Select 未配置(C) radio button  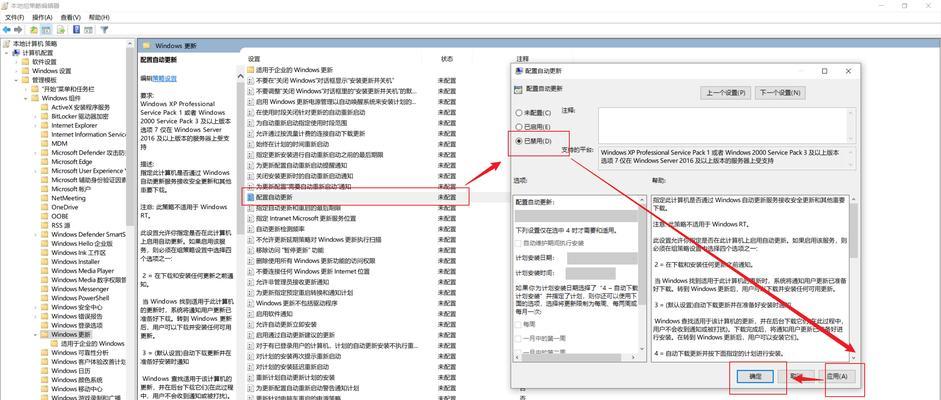click(x=519, y=113)
